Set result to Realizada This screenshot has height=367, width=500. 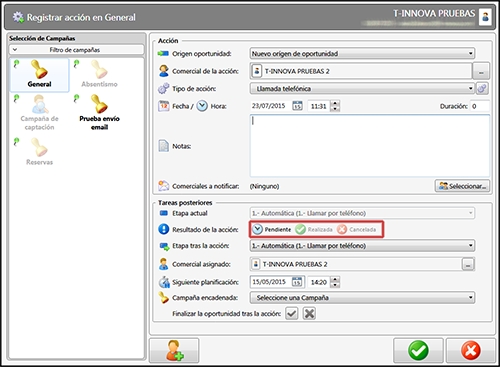coord(314,229)
